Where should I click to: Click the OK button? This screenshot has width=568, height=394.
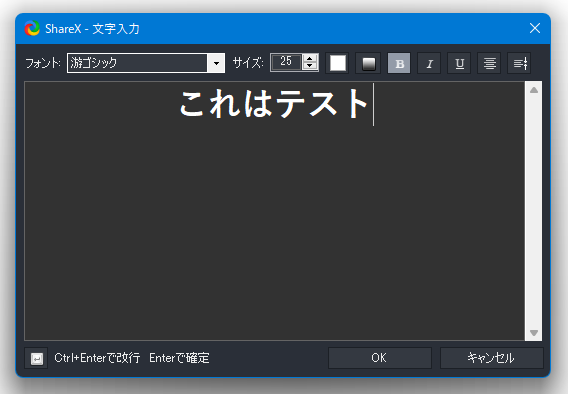click(x=380, y=358)
